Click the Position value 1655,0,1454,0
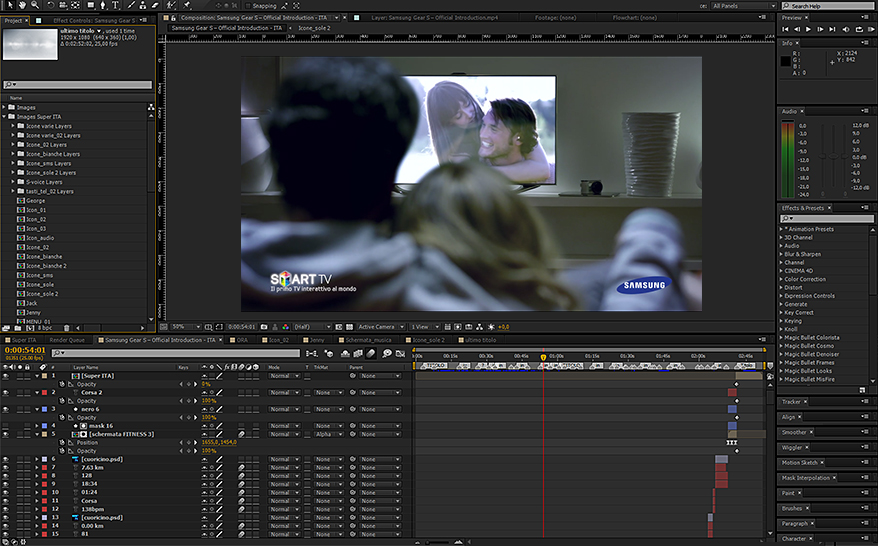878x546 pixels. tap(219, 442)
